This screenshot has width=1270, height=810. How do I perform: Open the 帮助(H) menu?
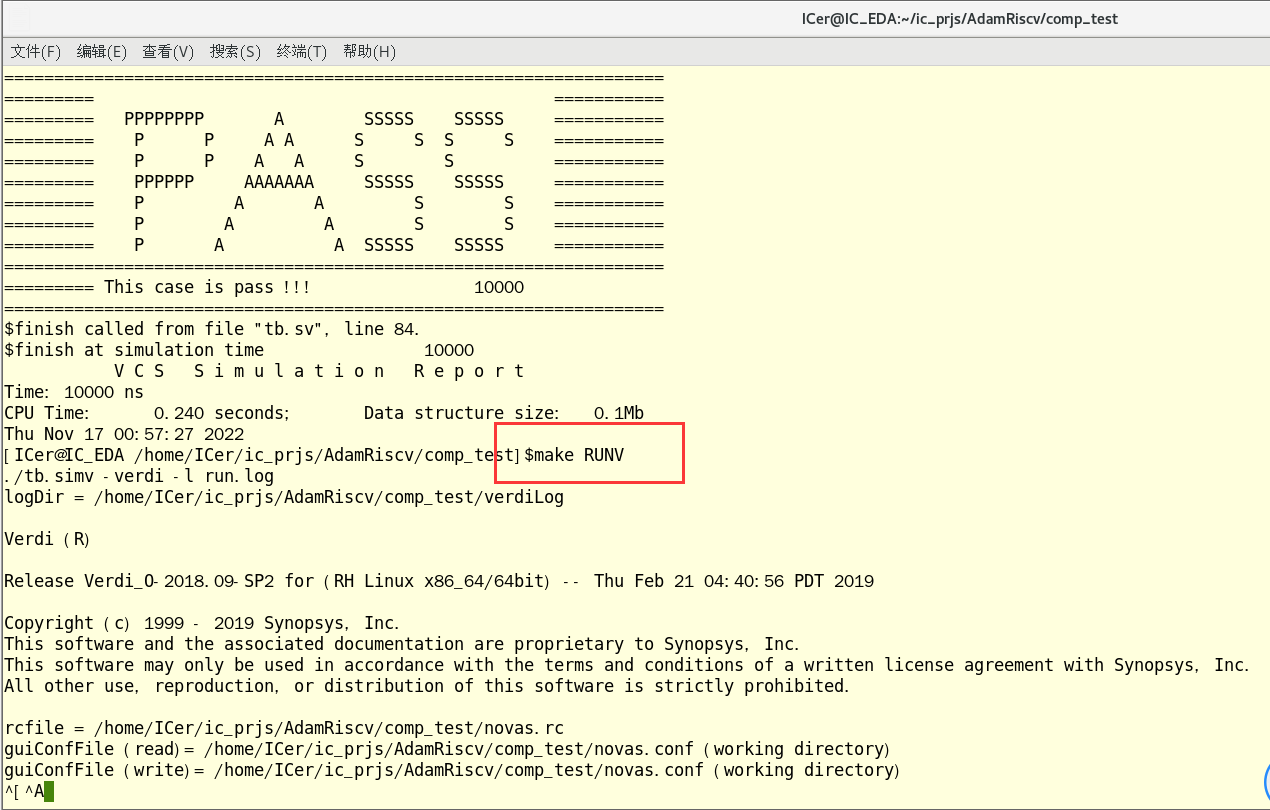coord(369,51)
